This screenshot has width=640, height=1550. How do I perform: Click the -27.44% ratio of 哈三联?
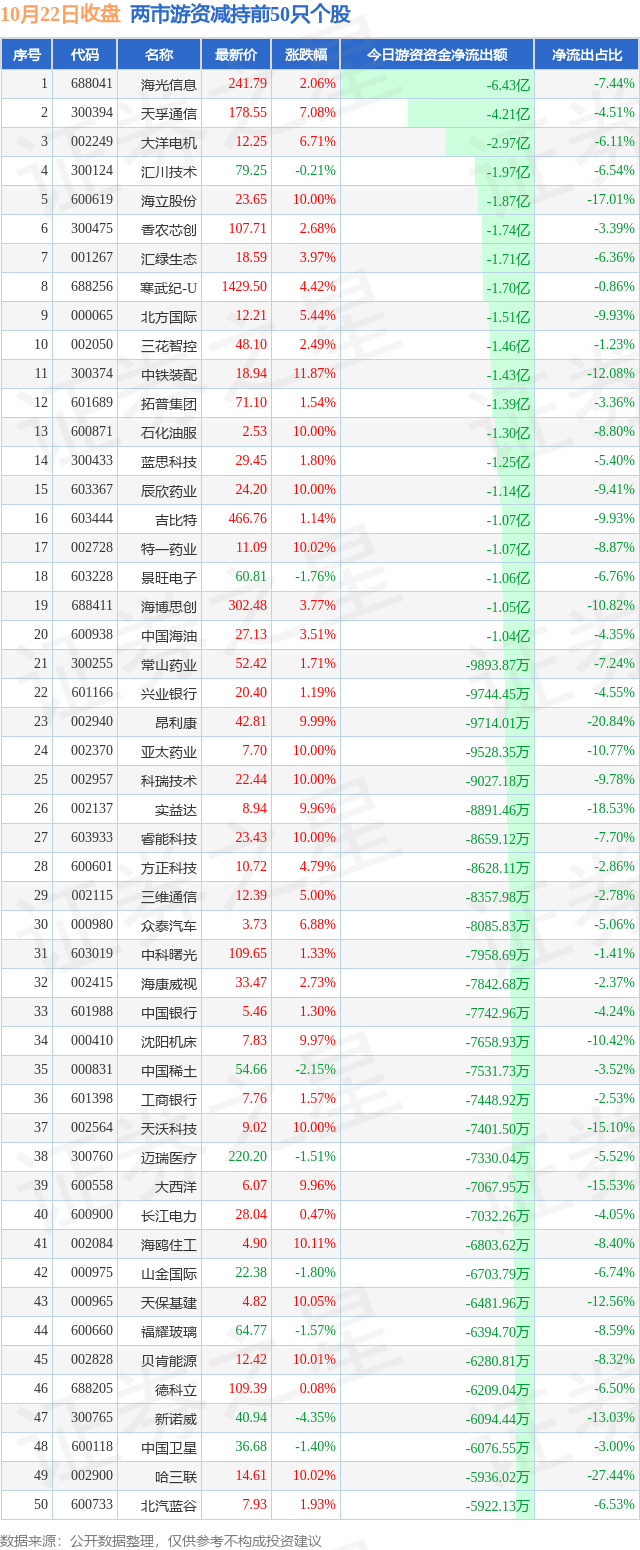tap(613, 1476)
